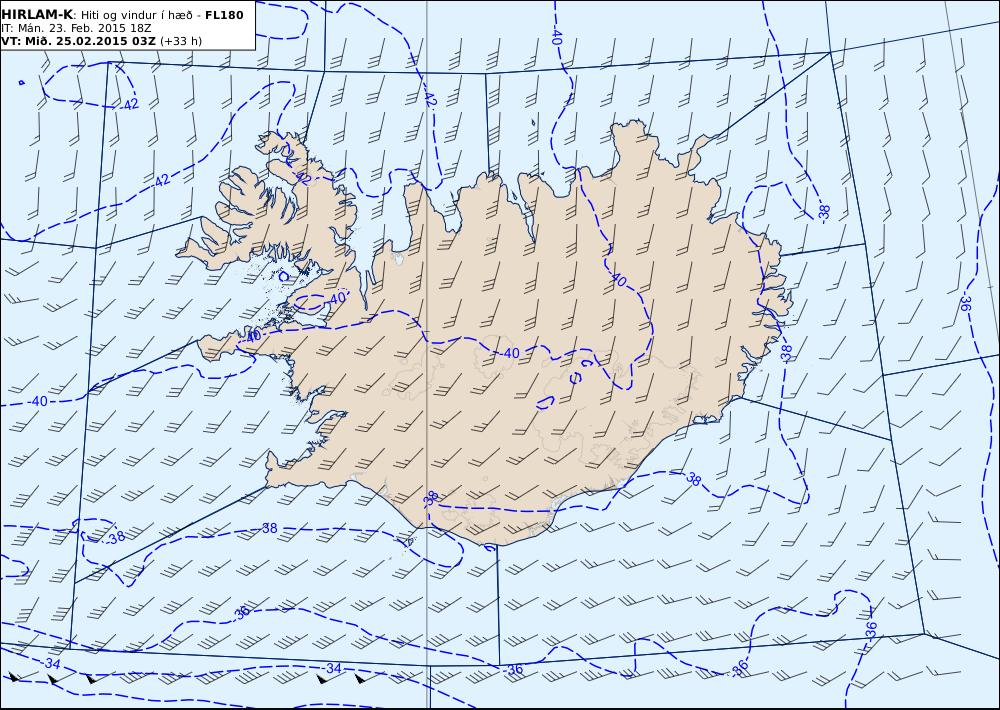Click the '(+33 h)' forecast offset text
Screen dimensions: 1000x710
[181, 41]
